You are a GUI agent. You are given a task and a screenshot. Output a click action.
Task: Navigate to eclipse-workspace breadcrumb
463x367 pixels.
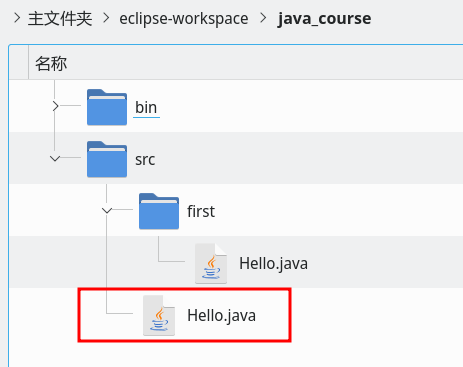(184, 19)
